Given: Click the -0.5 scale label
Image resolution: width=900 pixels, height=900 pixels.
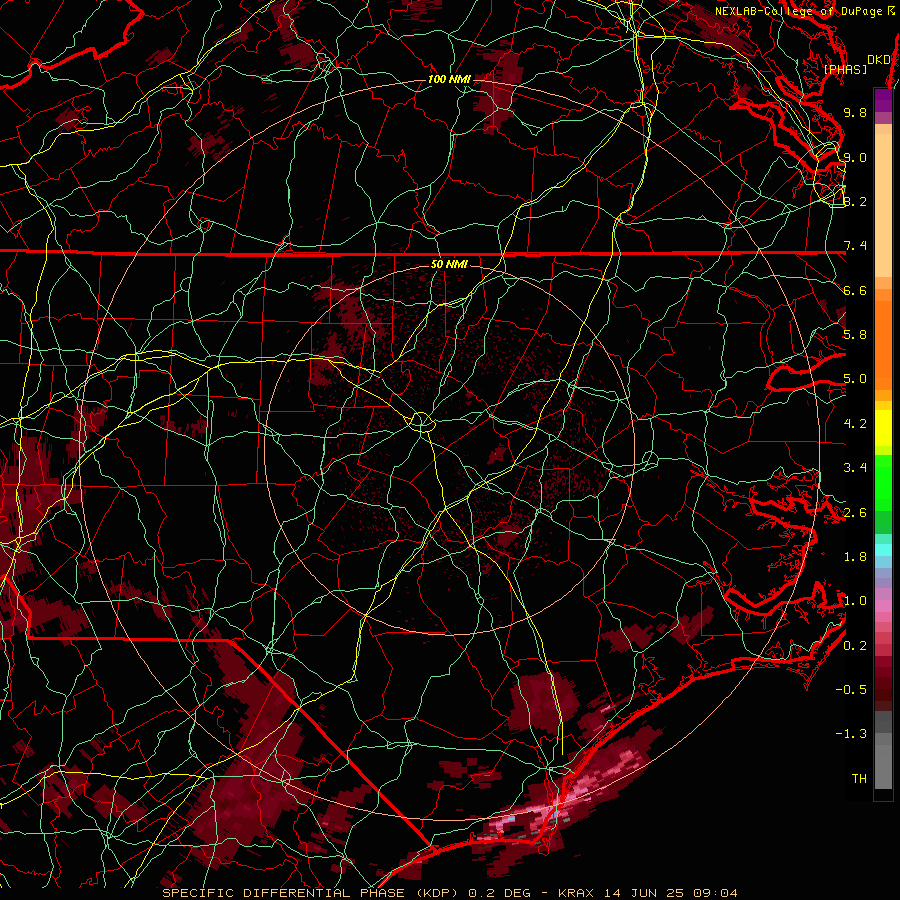Looking at the screenshot, I should coord(851,690).
